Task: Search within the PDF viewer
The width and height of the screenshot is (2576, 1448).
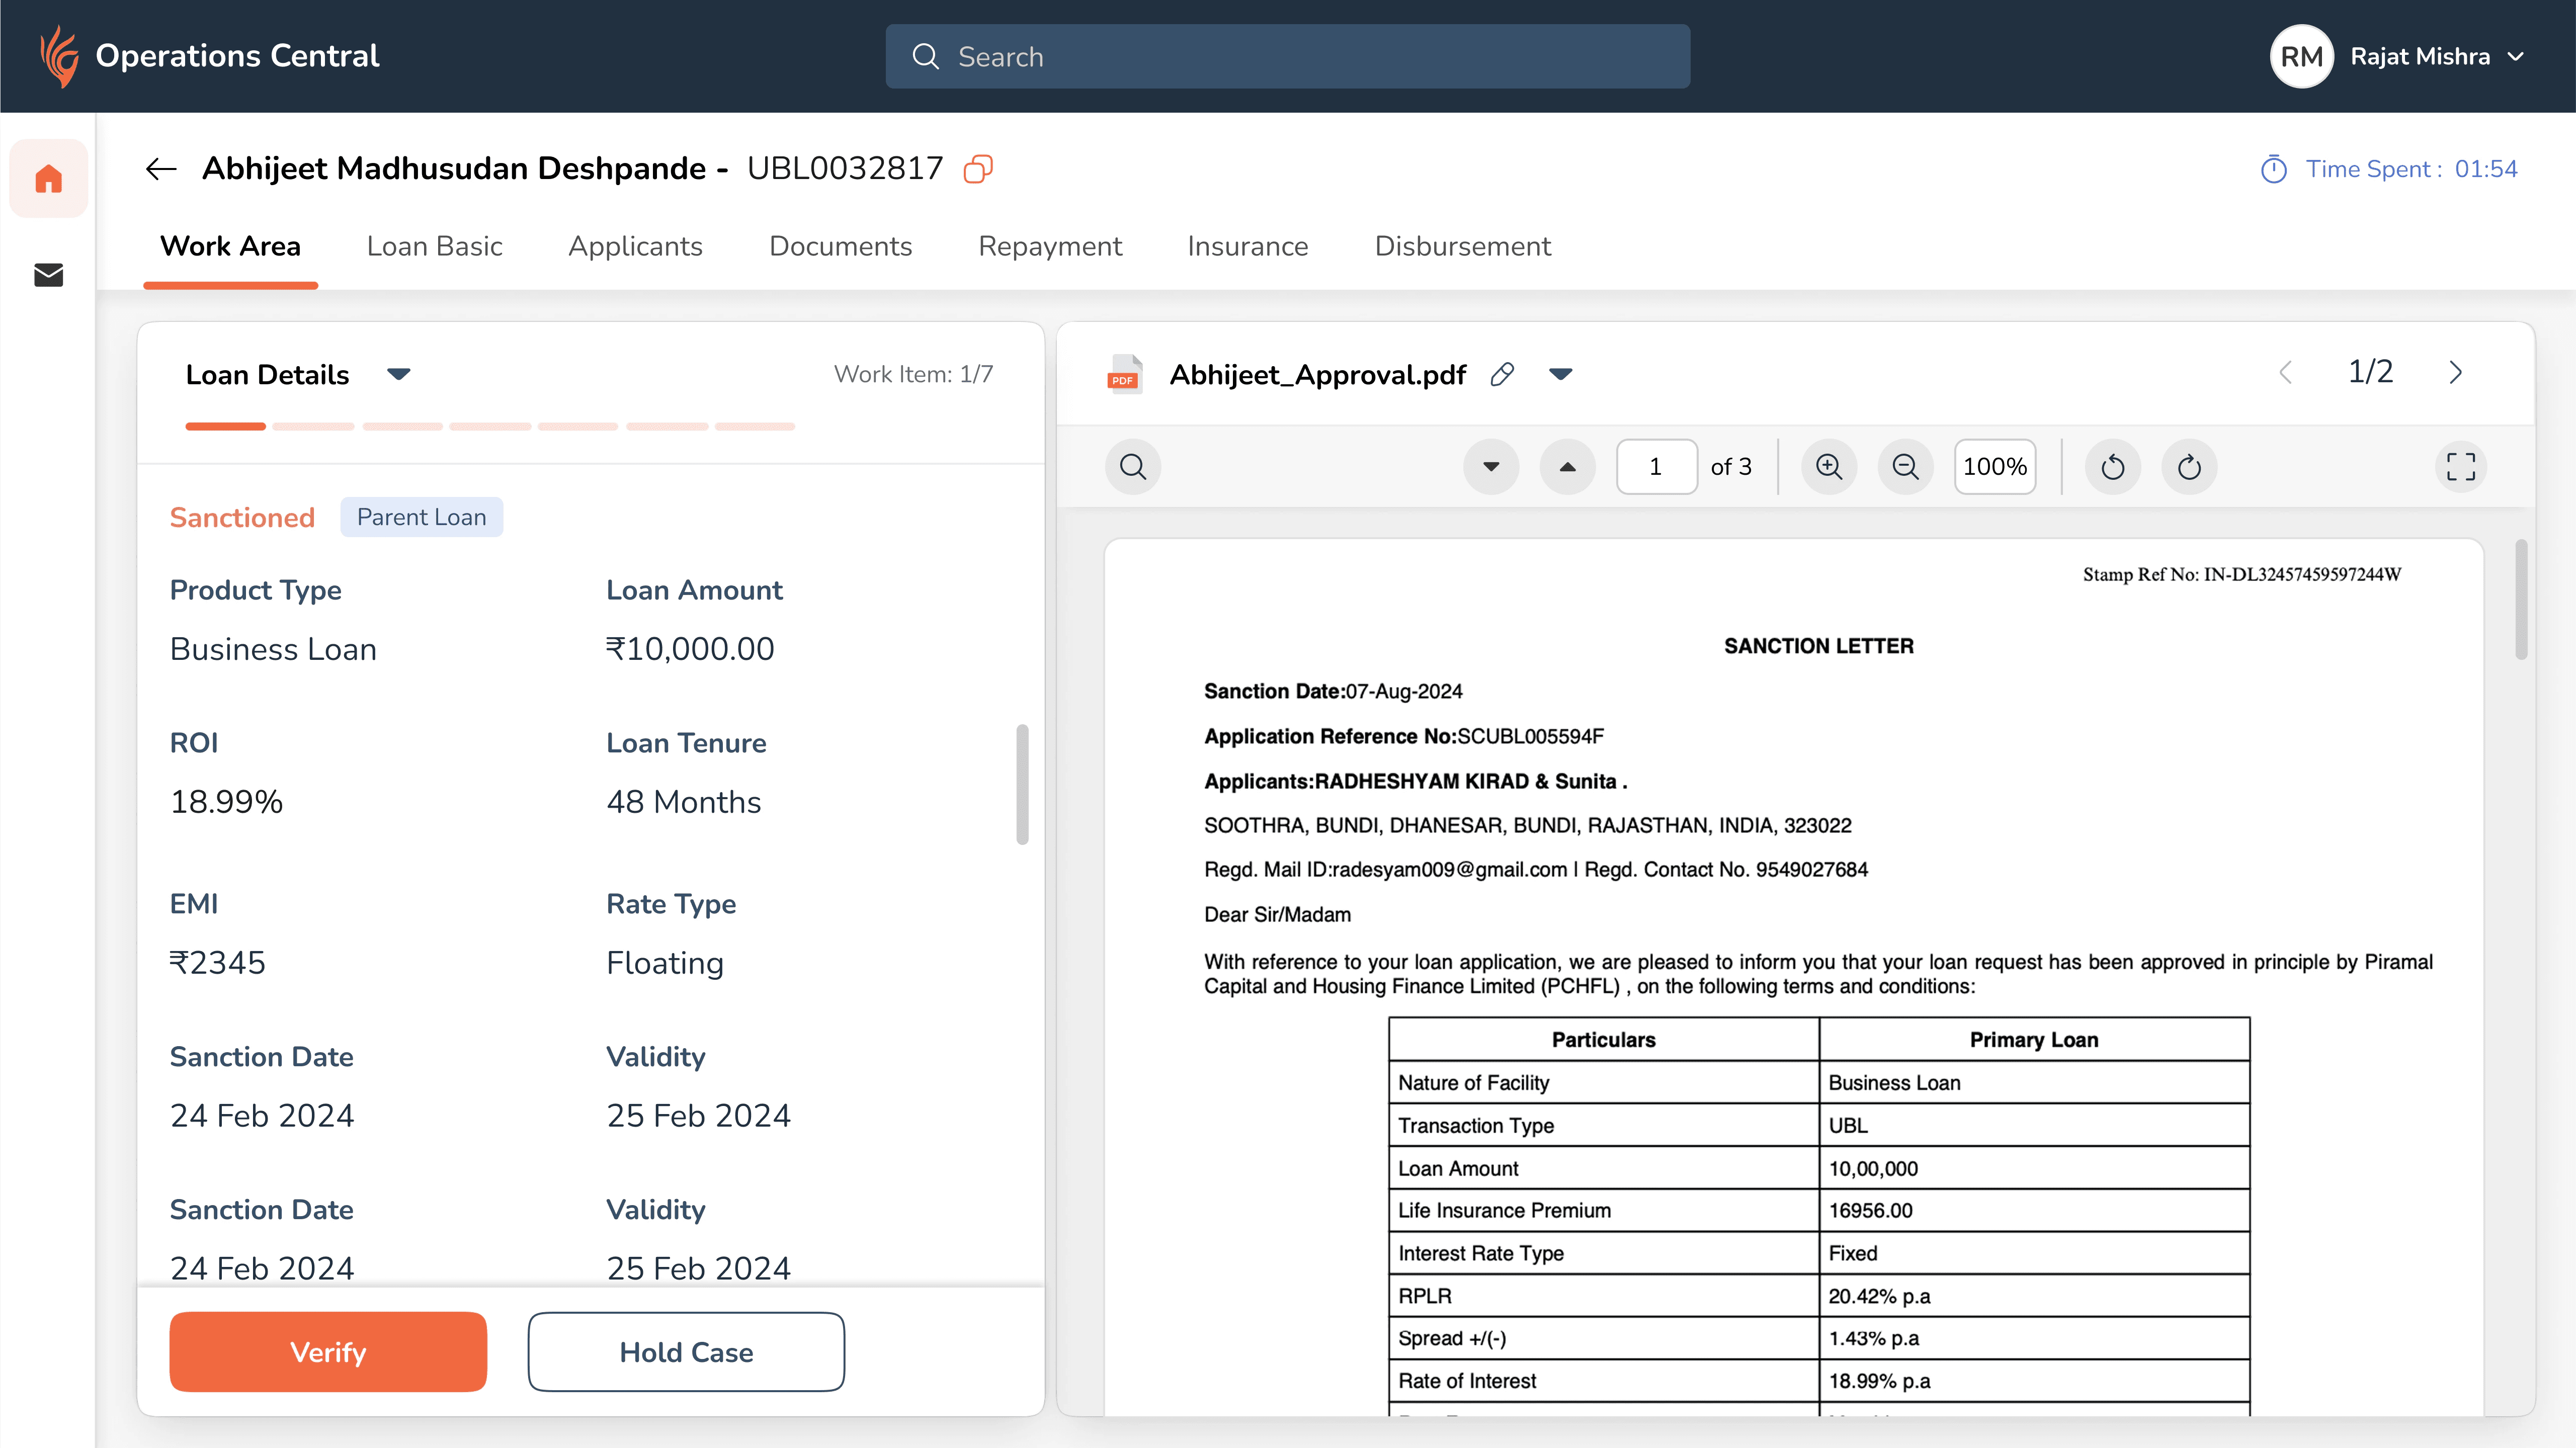Action: (x=1132, y=467)
